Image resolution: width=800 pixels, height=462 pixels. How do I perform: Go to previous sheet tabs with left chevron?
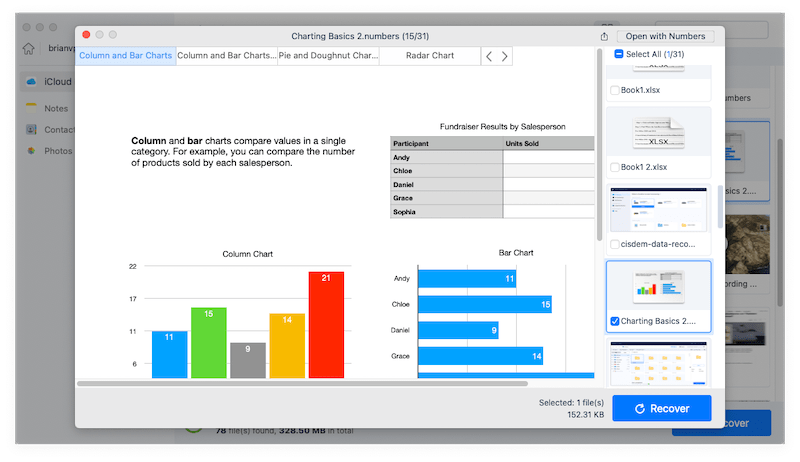coord(489,56)
